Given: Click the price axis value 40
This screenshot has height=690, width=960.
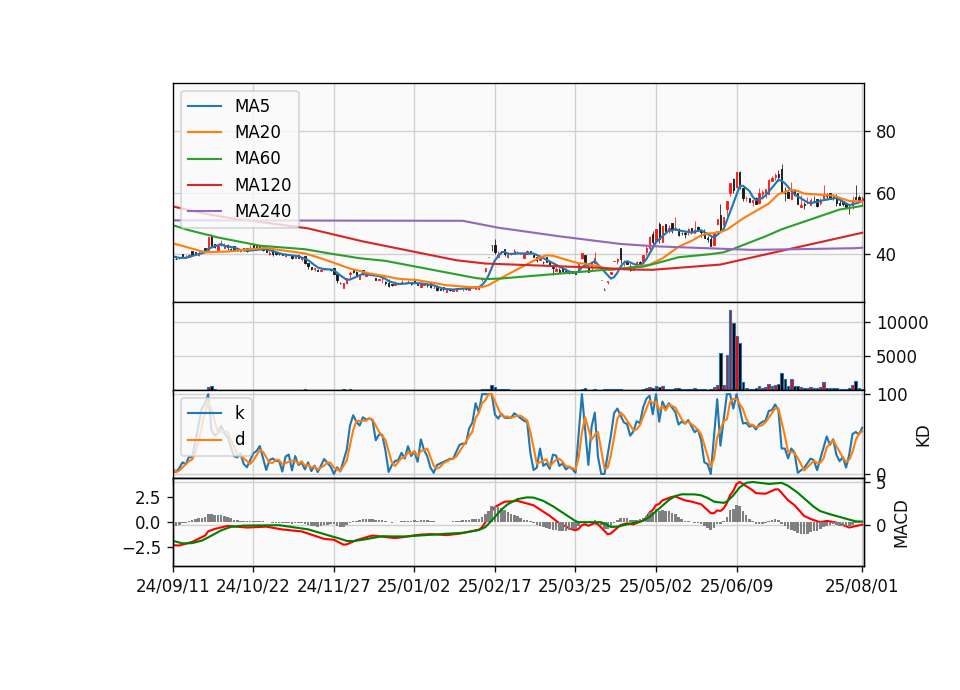Looking at the screenshot, I should (x=886, y=255).
